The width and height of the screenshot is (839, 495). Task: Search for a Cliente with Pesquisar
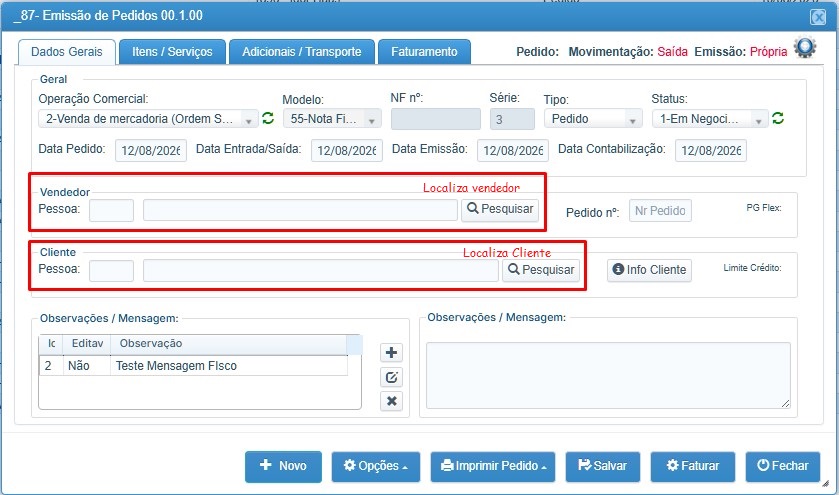click(541, 270)
